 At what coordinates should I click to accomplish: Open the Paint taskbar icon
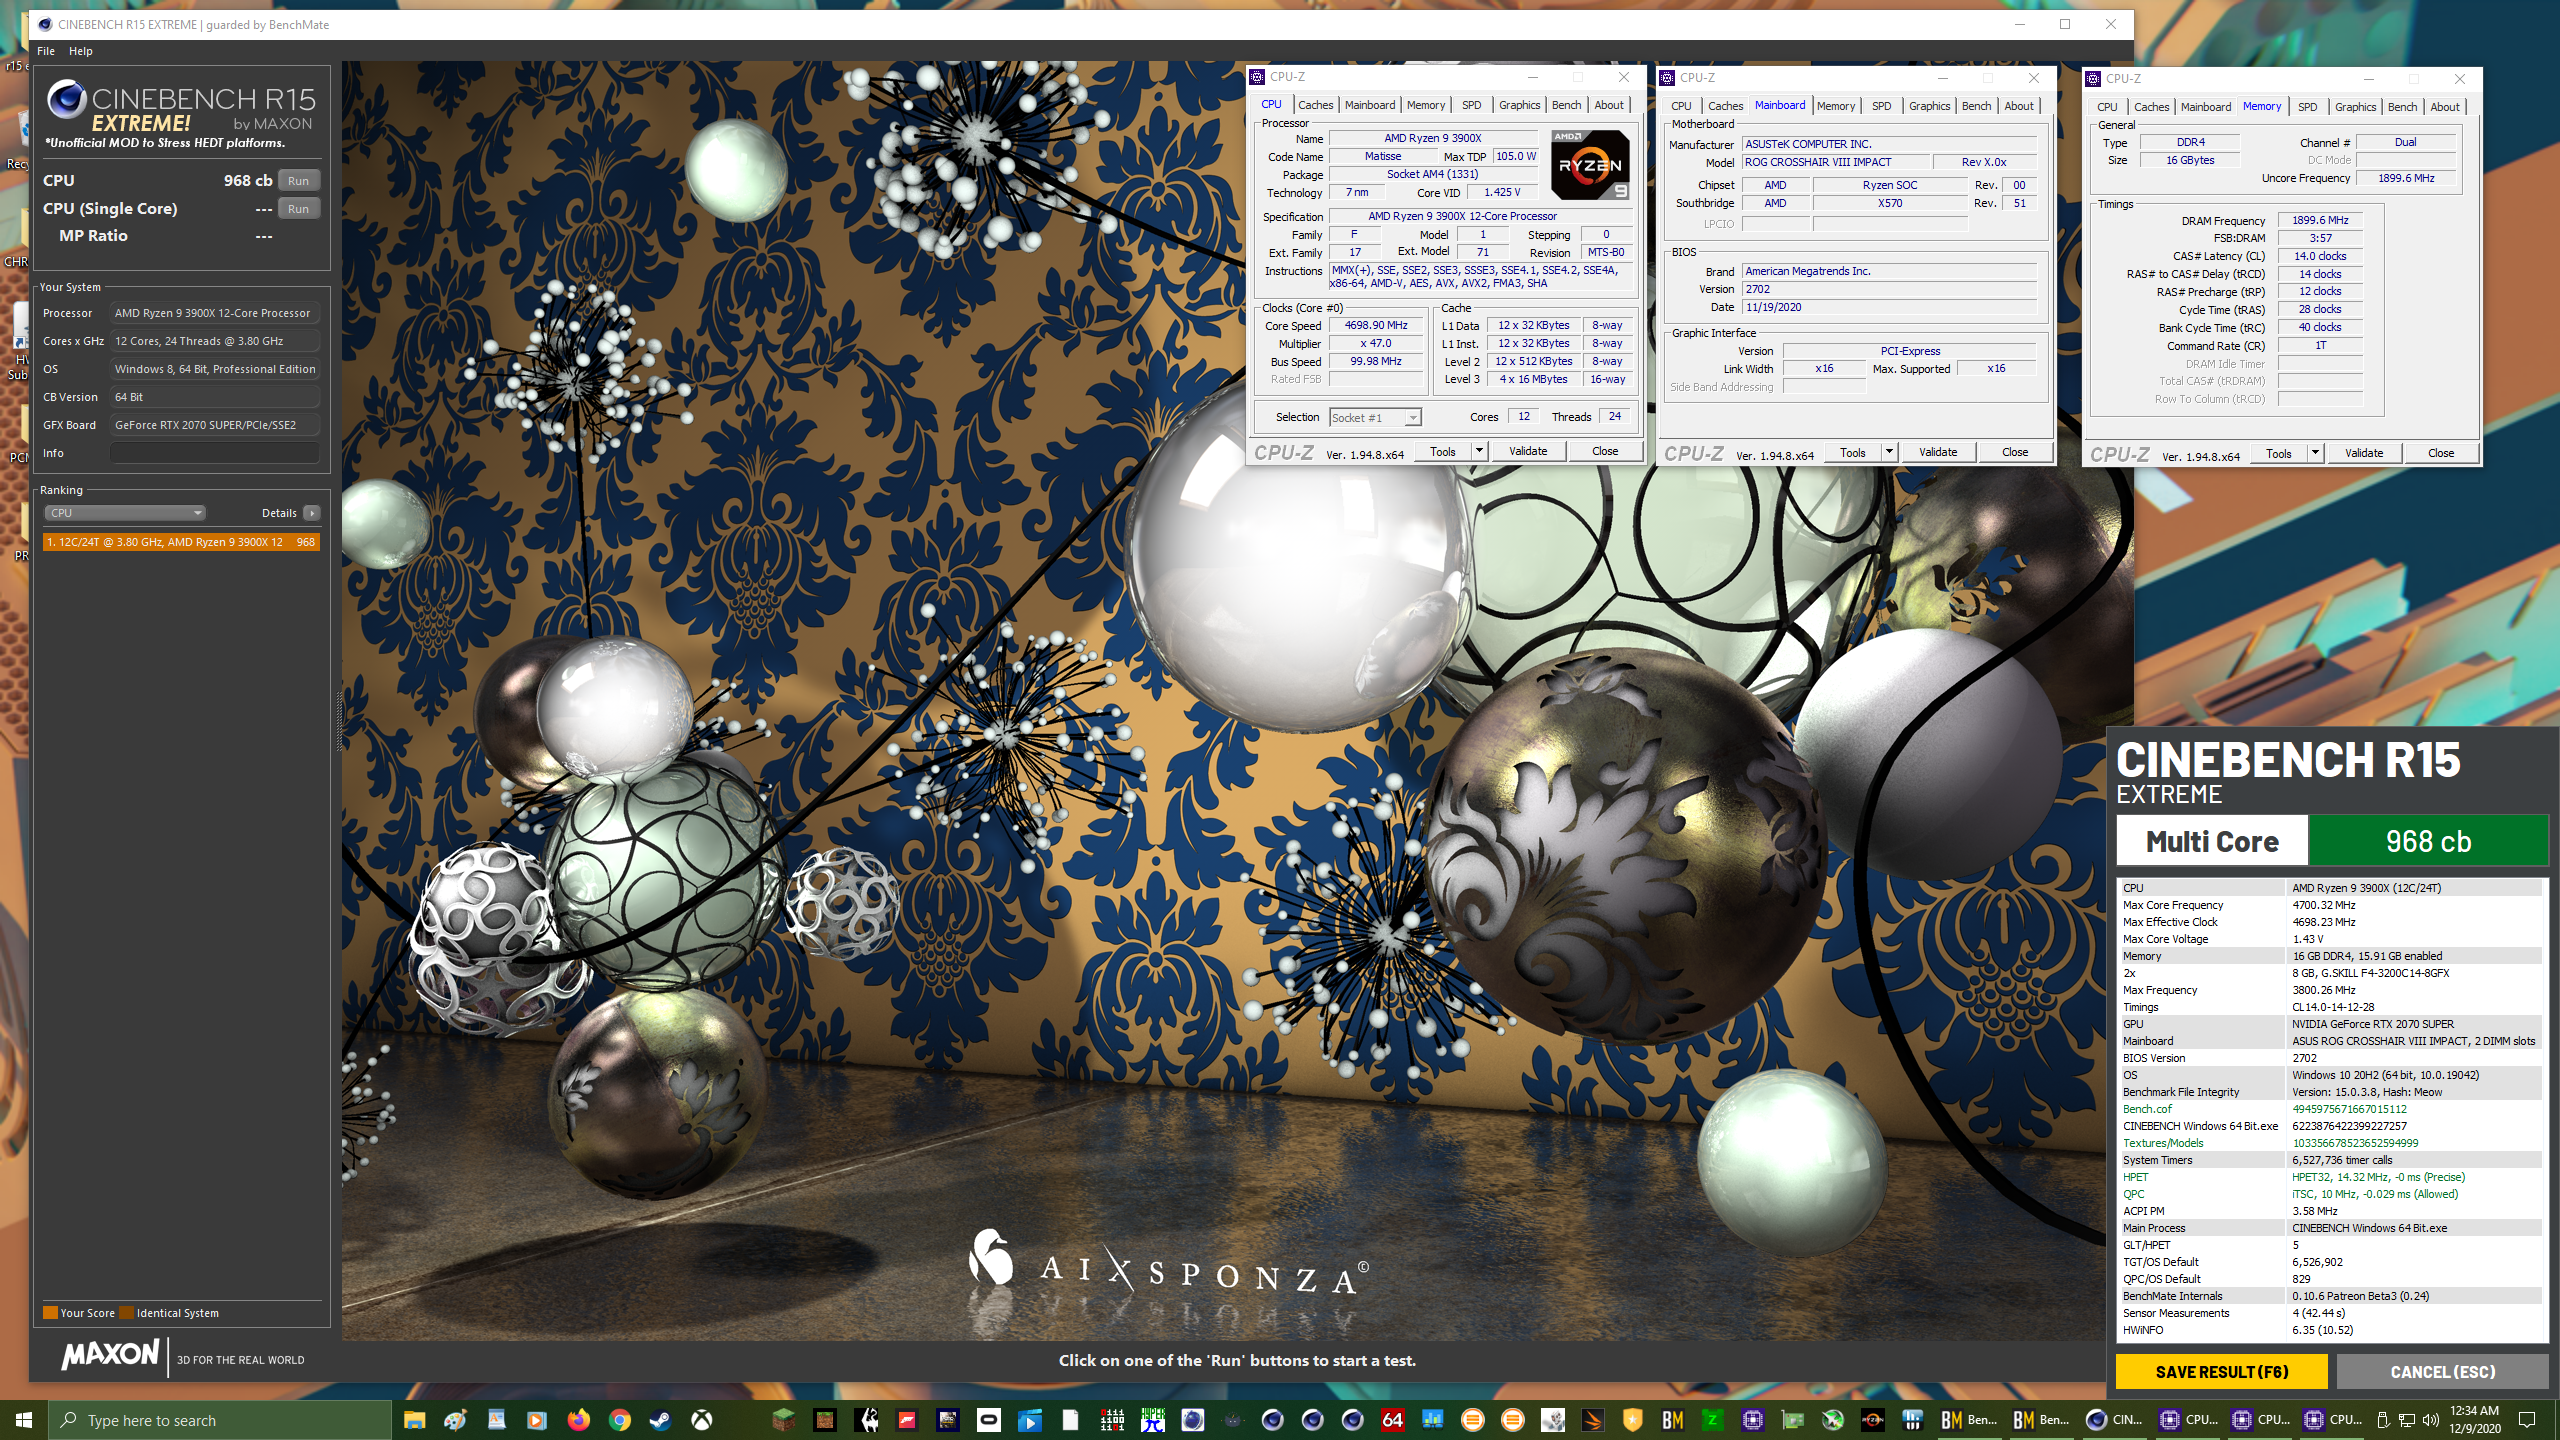tap(455, 1420)
